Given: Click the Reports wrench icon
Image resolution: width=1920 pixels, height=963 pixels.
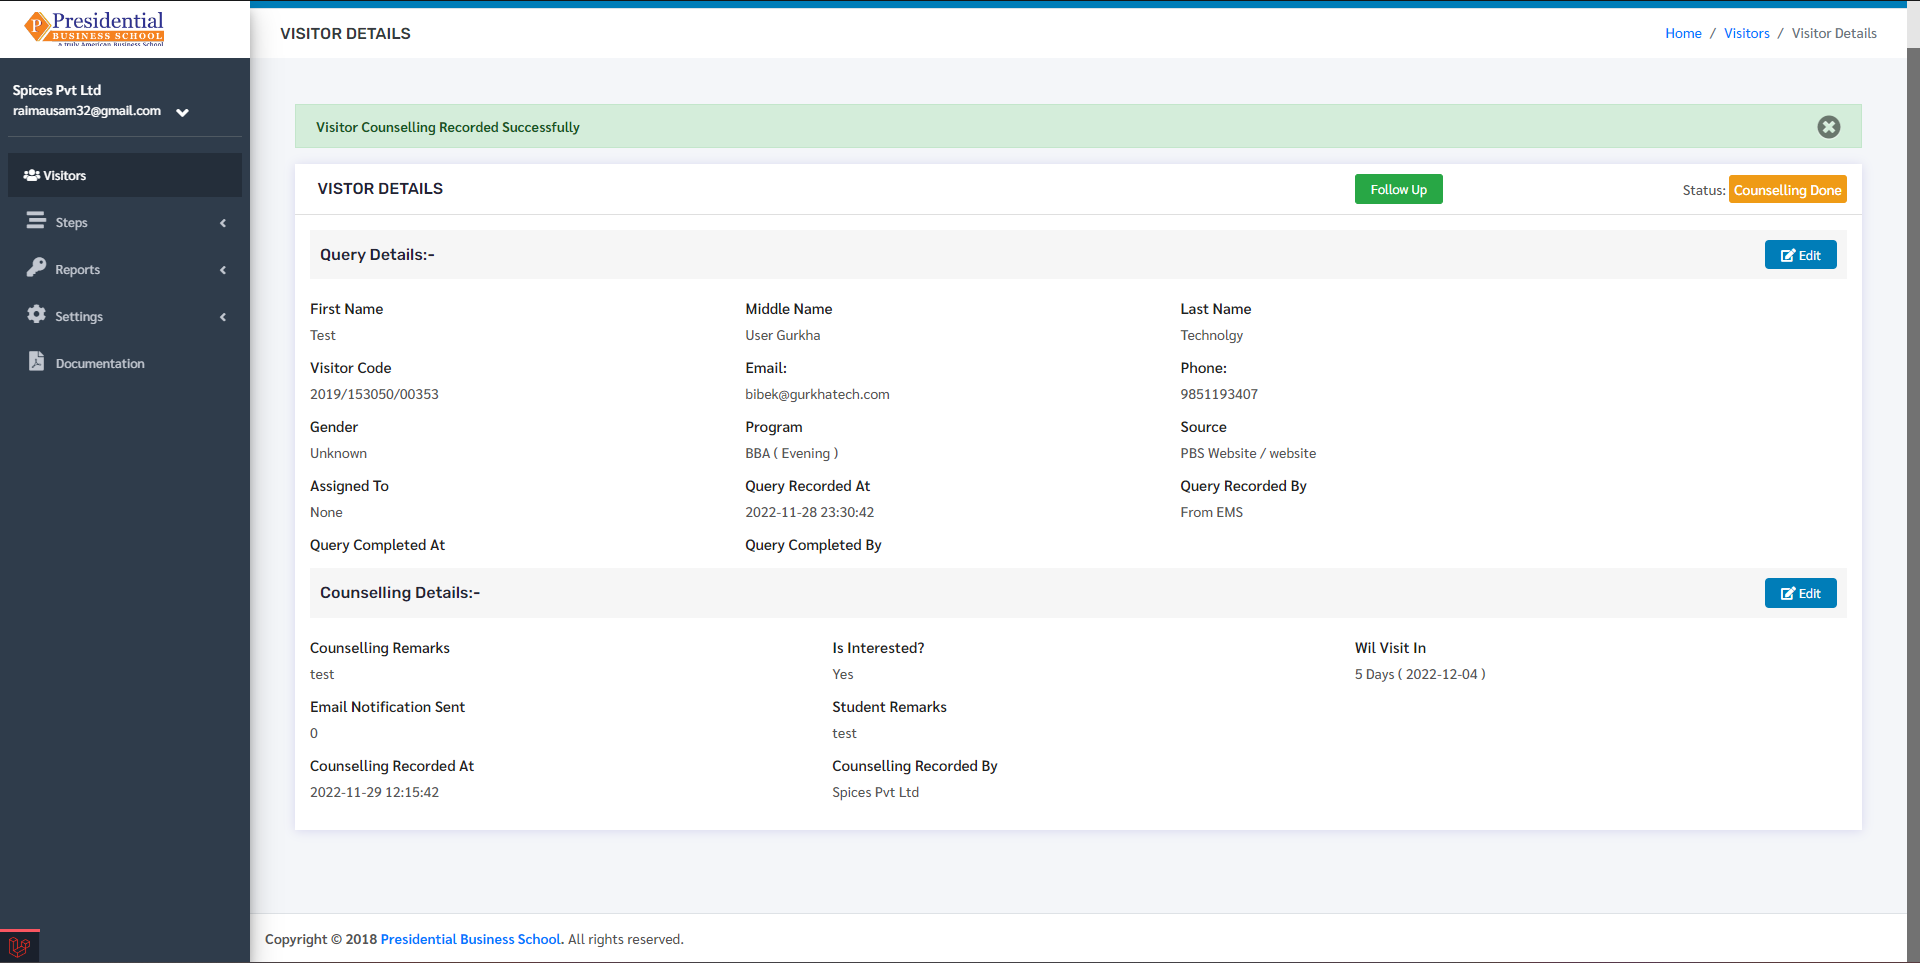Looking at the screenshot, I should click(x=36, y=267).
